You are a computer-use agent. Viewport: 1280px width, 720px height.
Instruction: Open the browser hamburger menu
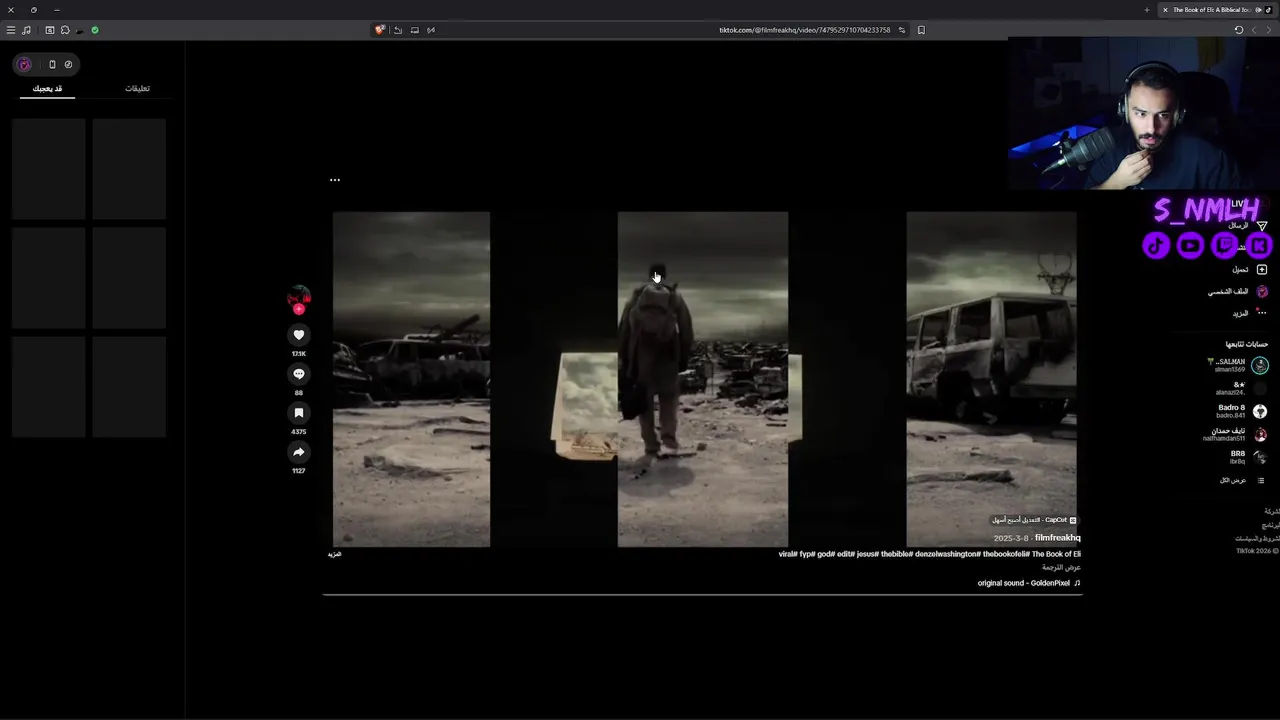coord(11,30)
